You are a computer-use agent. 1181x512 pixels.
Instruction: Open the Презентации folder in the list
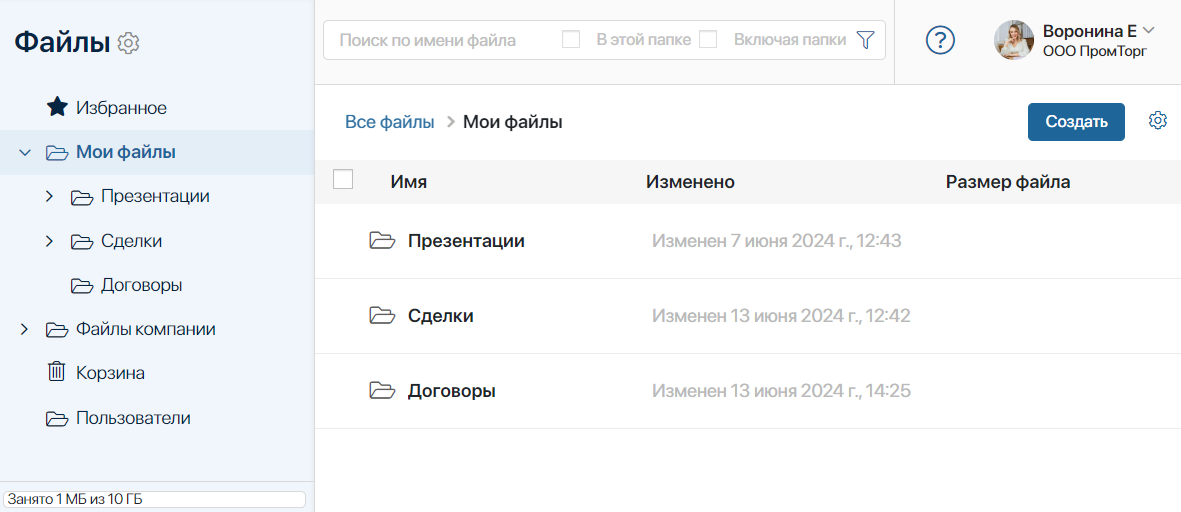click(466, 241)
